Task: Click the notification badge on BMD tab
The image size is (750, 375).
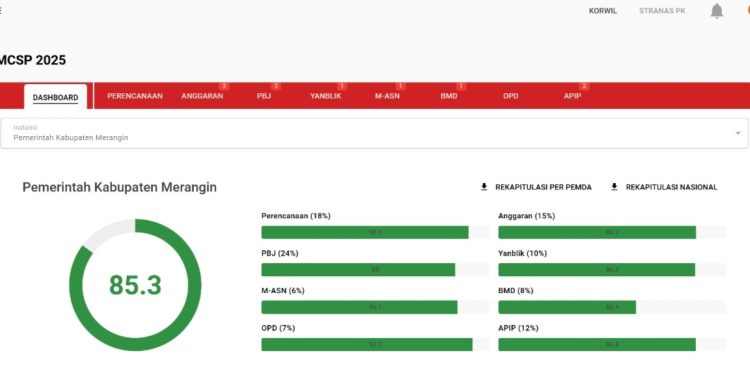Action: click(461, 87)
